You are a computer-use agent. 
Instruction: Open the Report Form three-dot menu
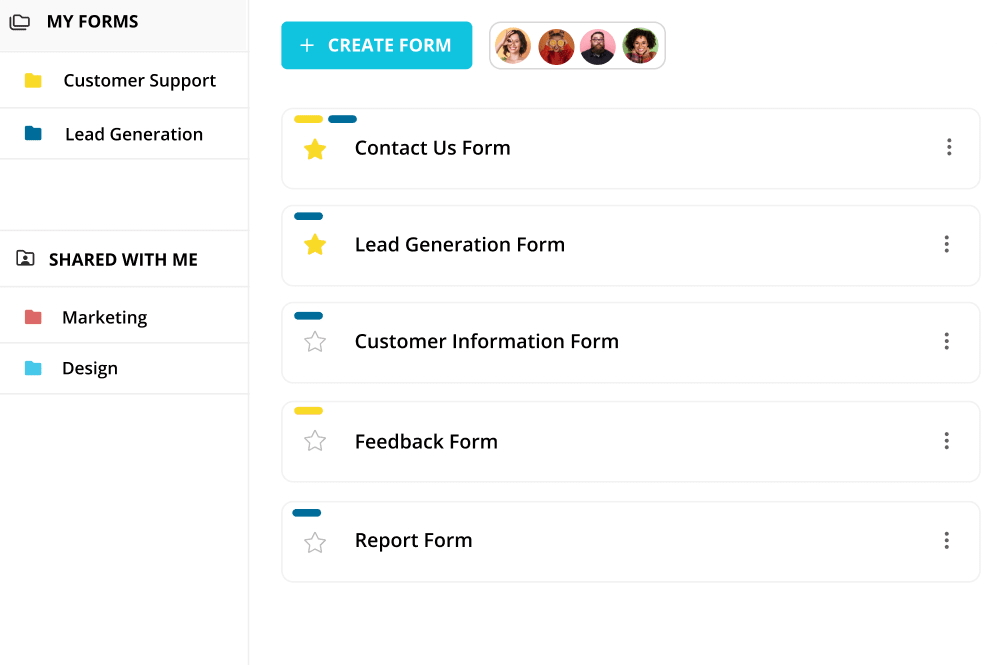click(x=946, y=540)
